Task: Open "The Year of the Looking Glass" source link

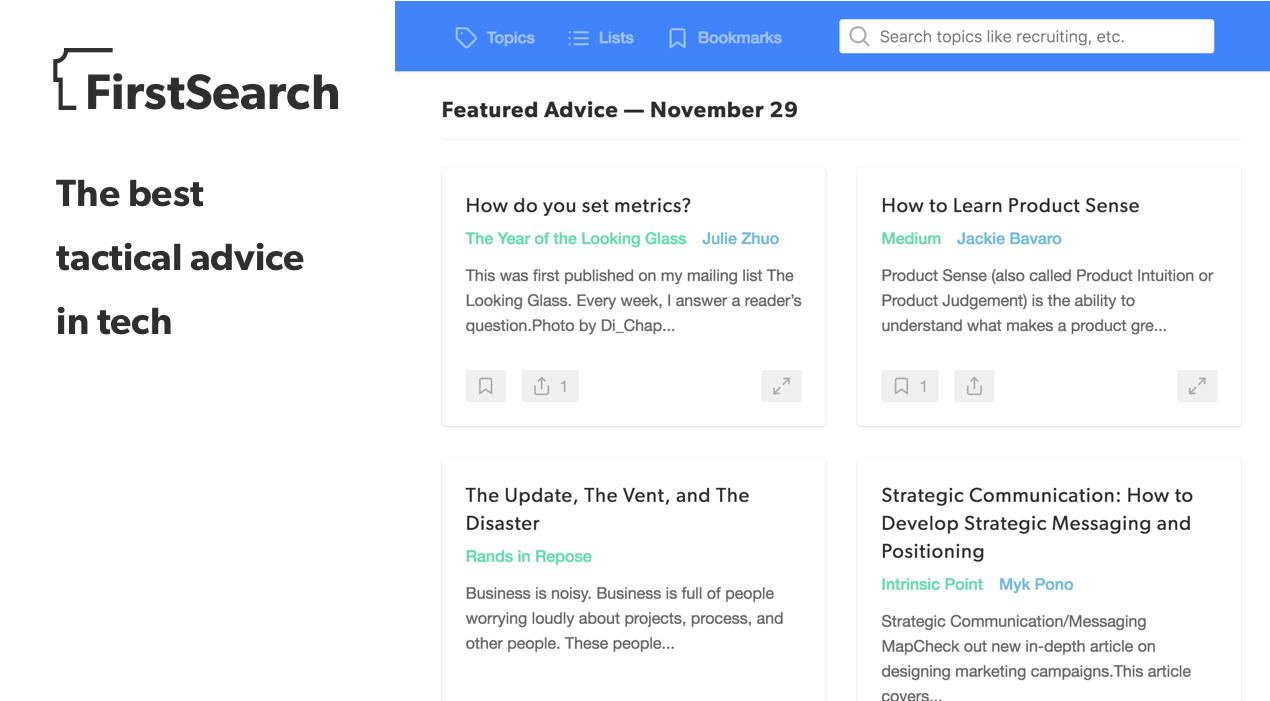Action: click(576, 238)
